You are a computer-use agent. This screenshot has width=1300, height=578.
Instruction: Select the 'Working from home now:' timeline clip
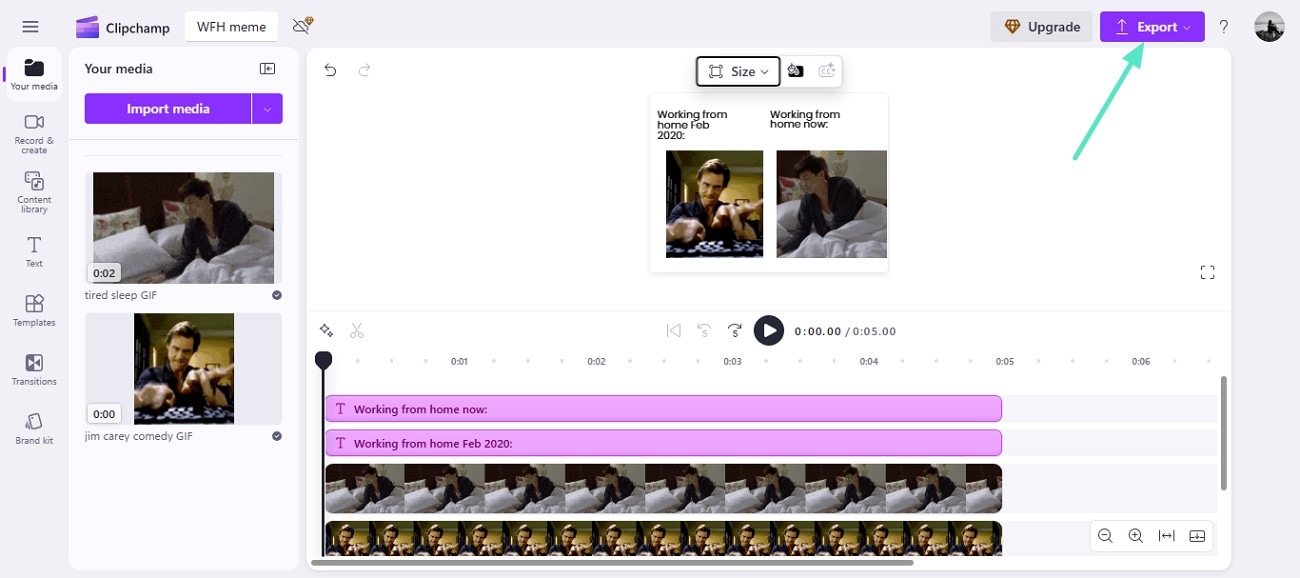pos(663,409)
